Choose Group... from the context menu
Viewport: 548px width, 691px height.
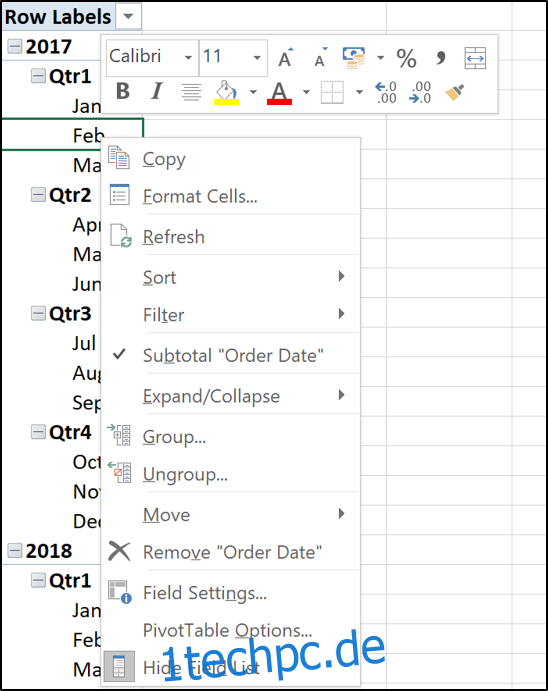(231, 437)
